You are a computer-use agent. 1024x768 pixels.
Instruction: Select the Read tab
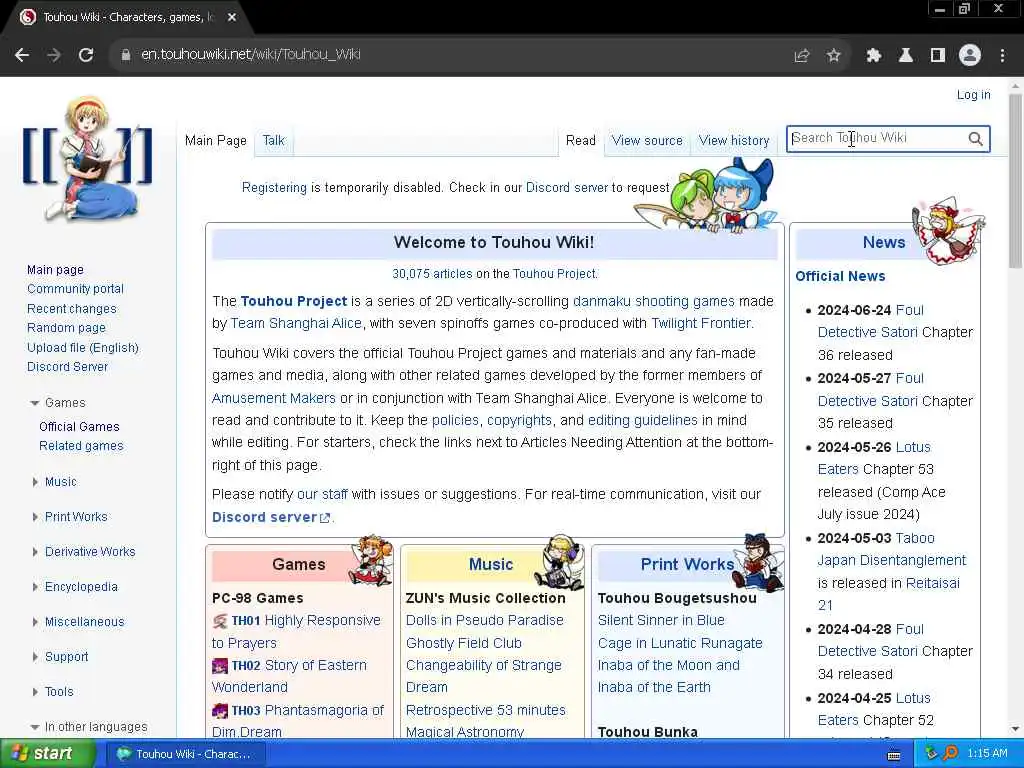(x=581, y=140)
